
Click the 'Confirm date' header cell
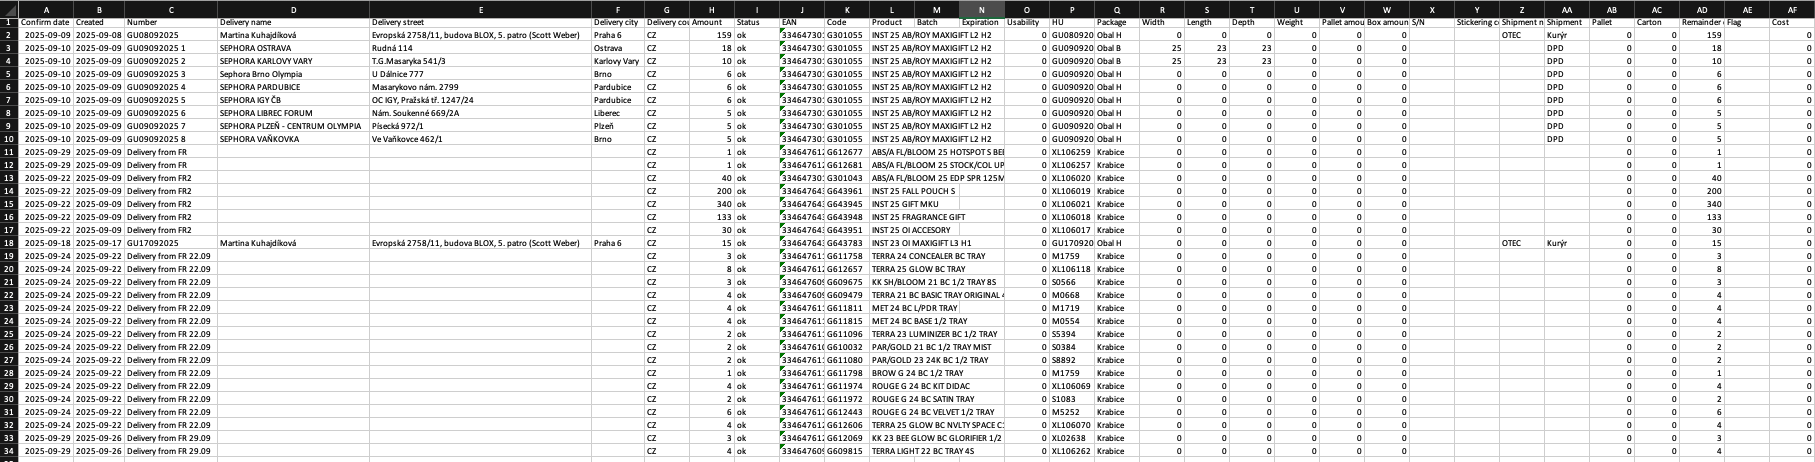click(46, 22)
